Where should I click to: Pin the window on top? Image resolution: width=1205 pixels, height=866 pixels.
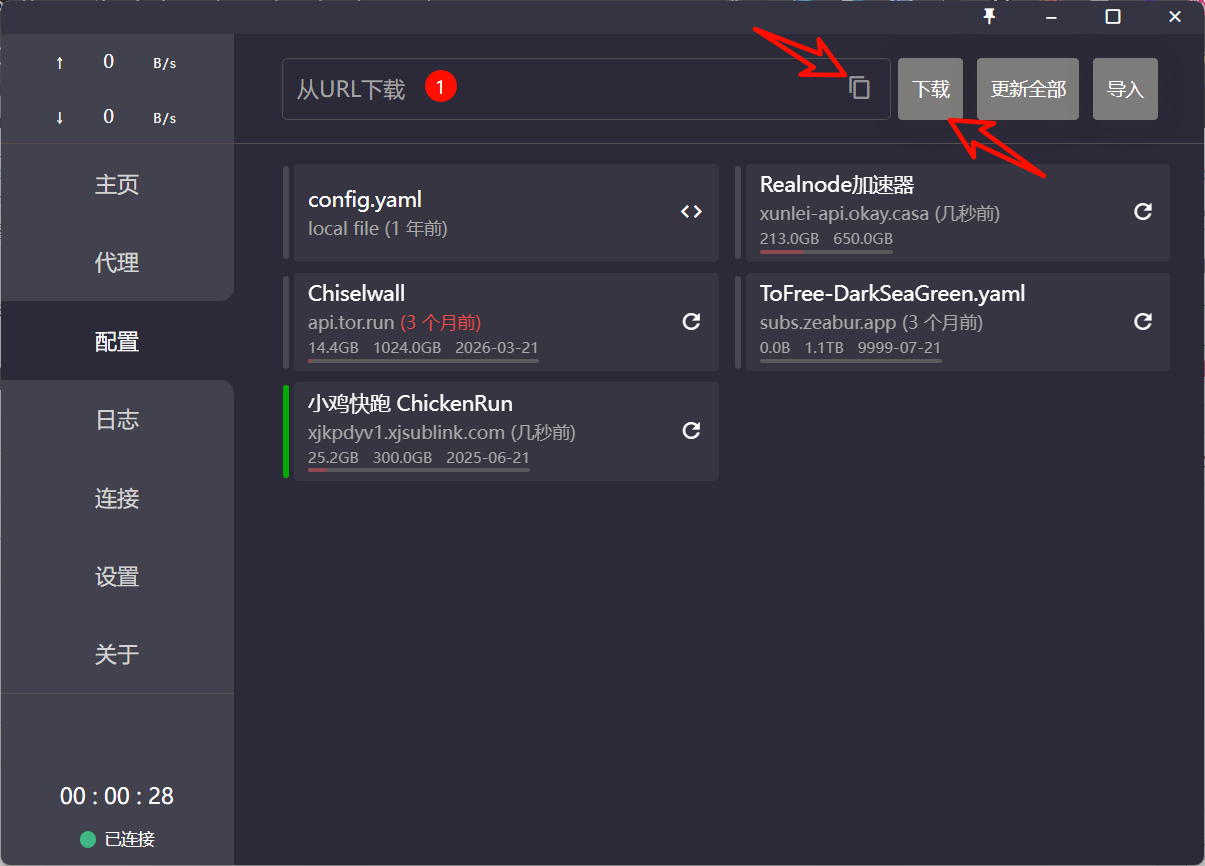(989, 17)
